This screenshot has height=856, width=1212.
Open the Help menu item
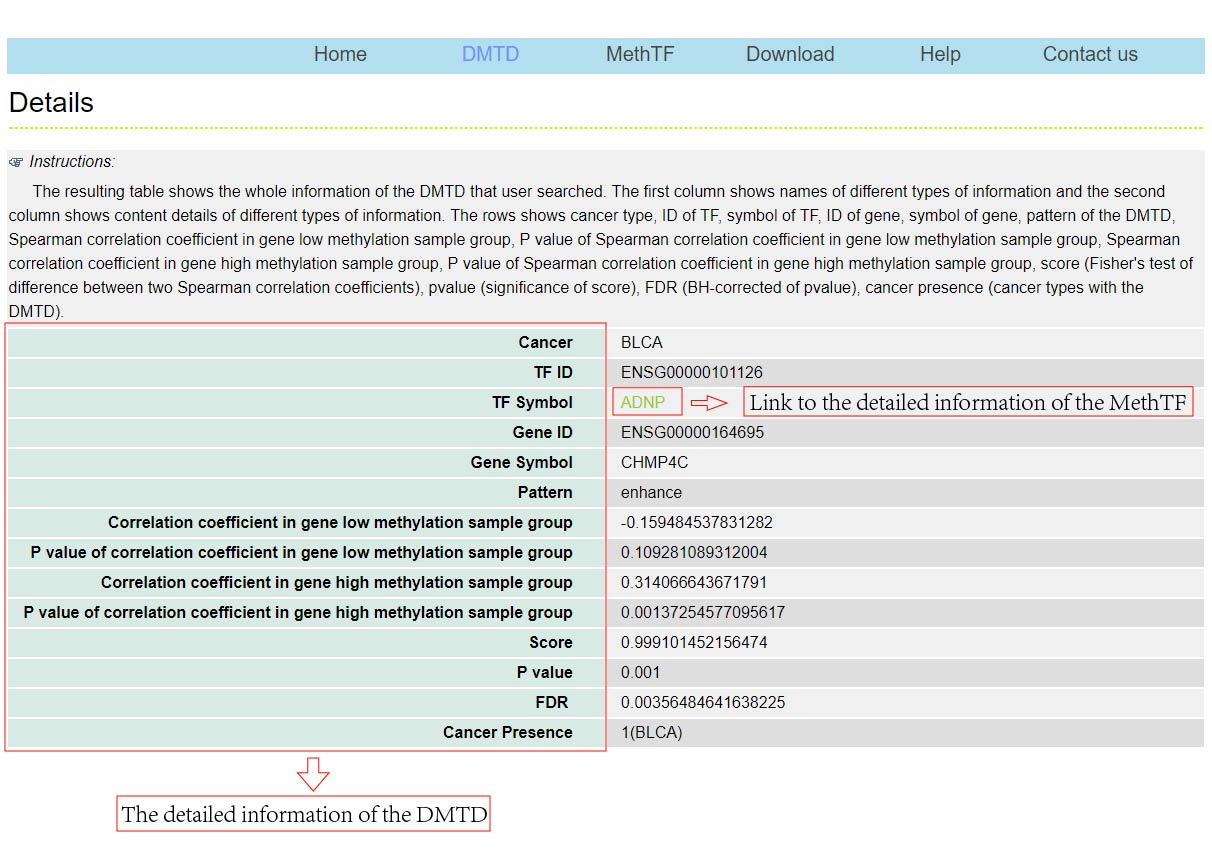click(x=940, y=55)
